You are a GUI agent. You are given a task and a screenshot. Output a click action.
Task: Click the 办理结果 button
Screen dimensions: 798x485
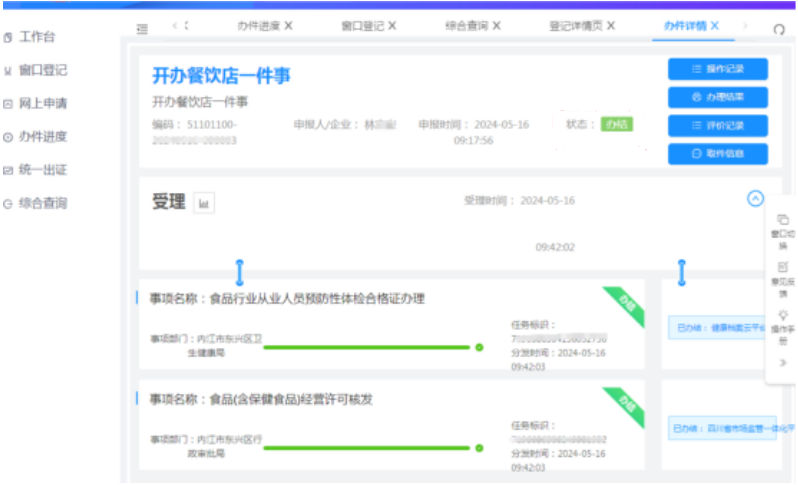pyautogui.click(x=717, y=97)
